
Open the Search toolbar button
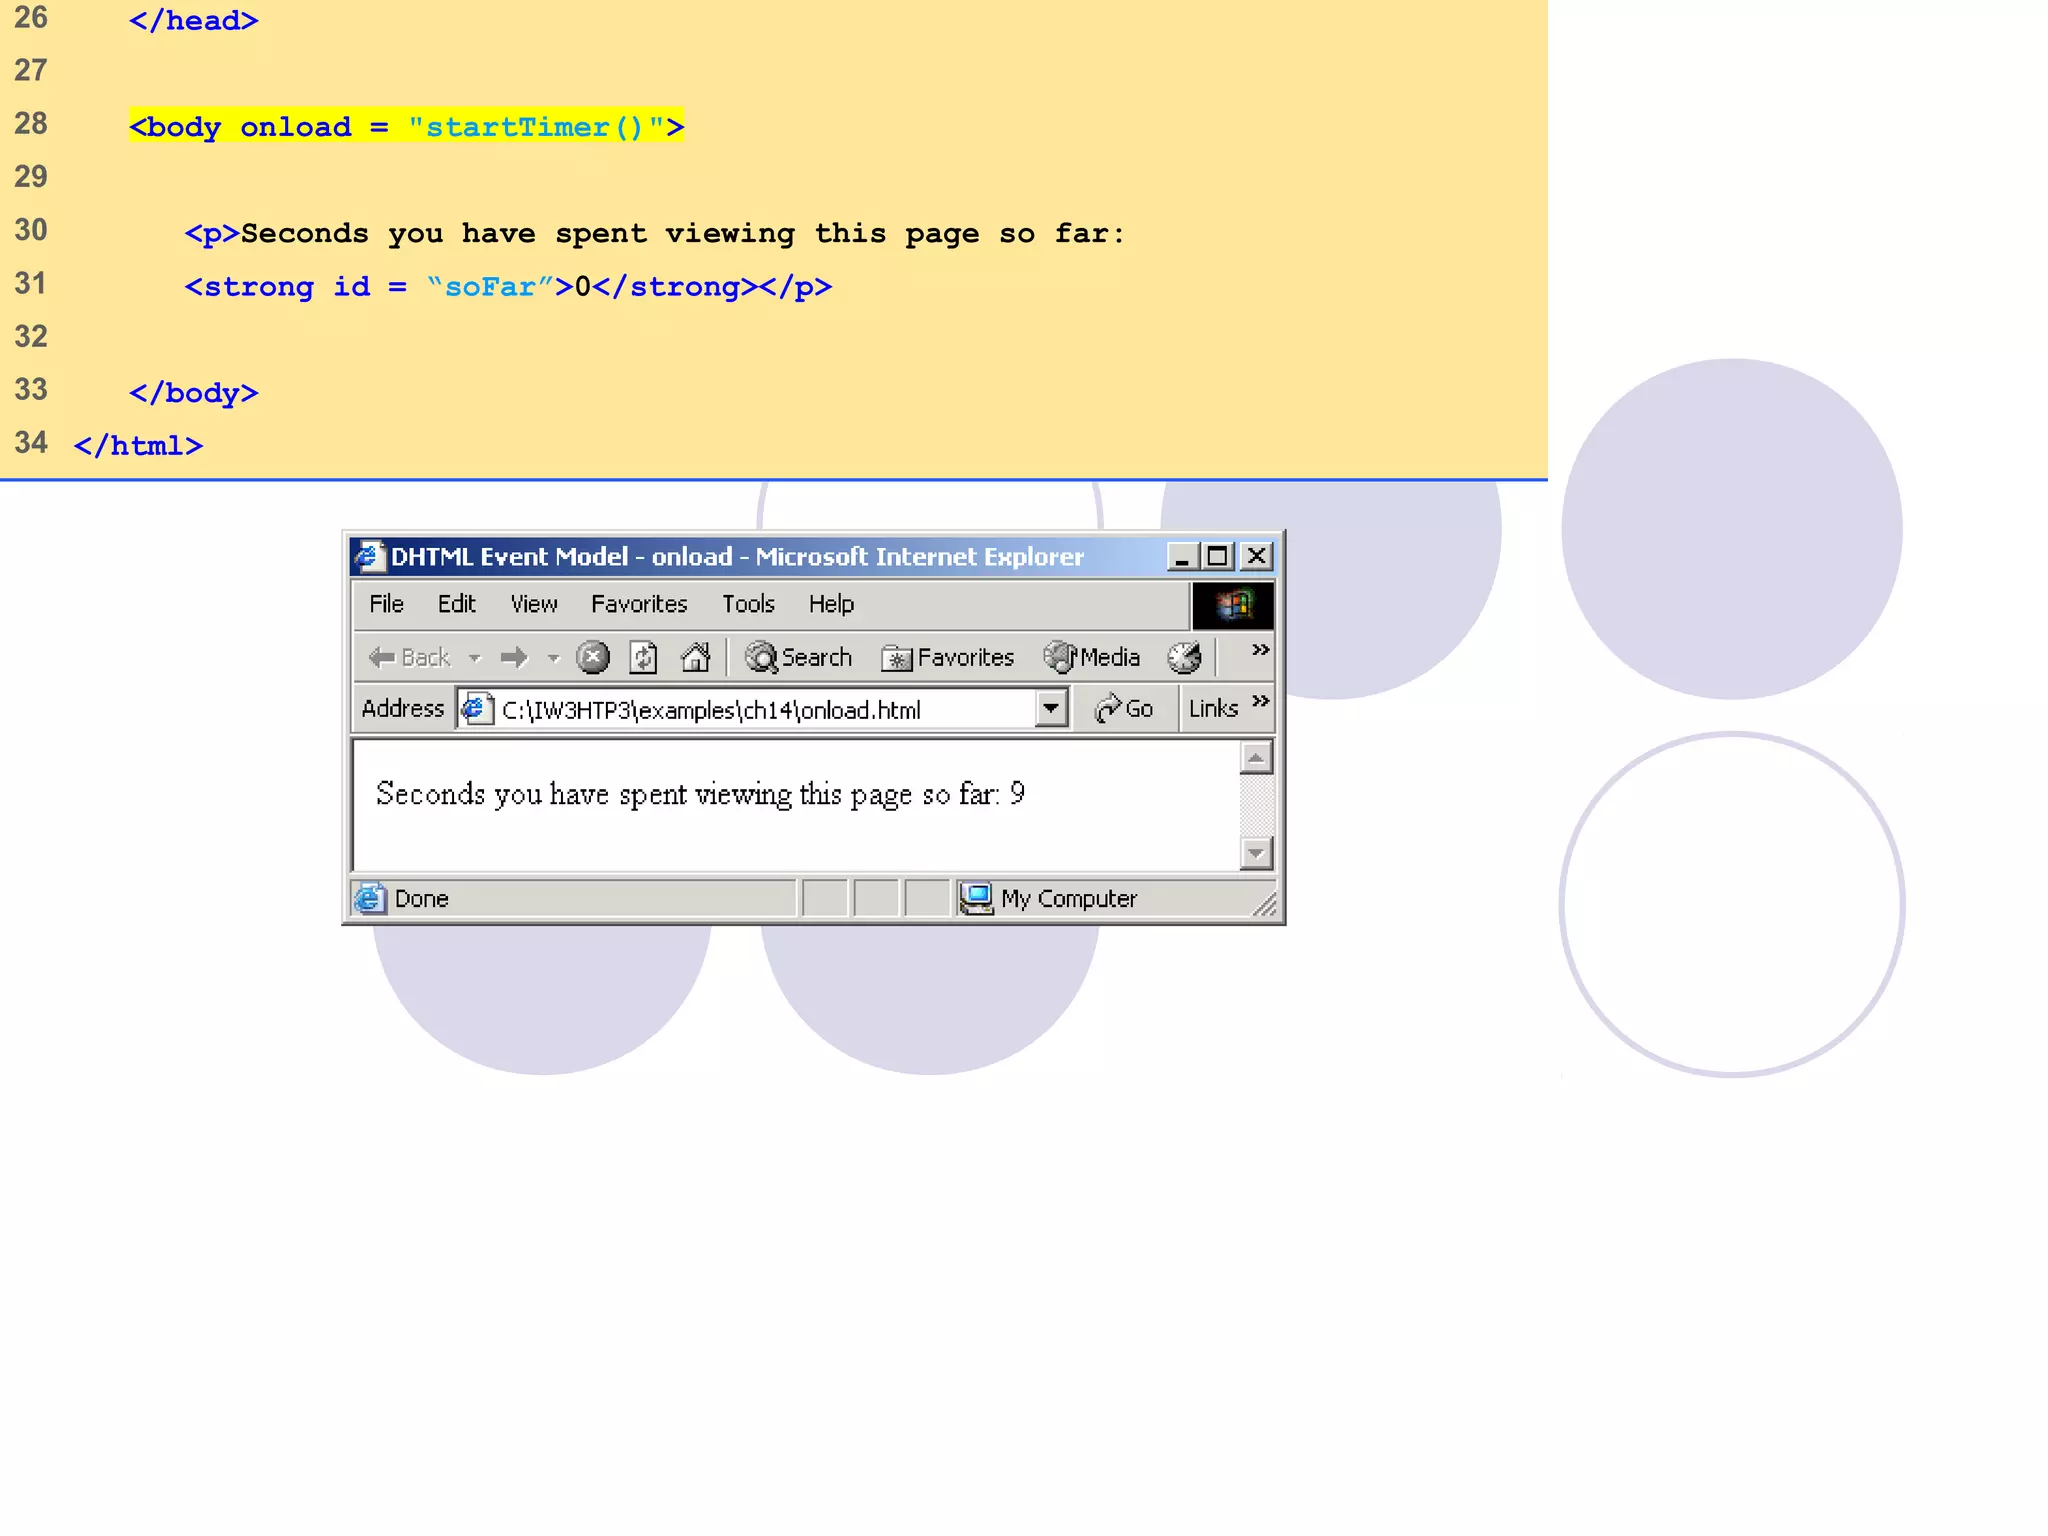click(x=799, y=657)
